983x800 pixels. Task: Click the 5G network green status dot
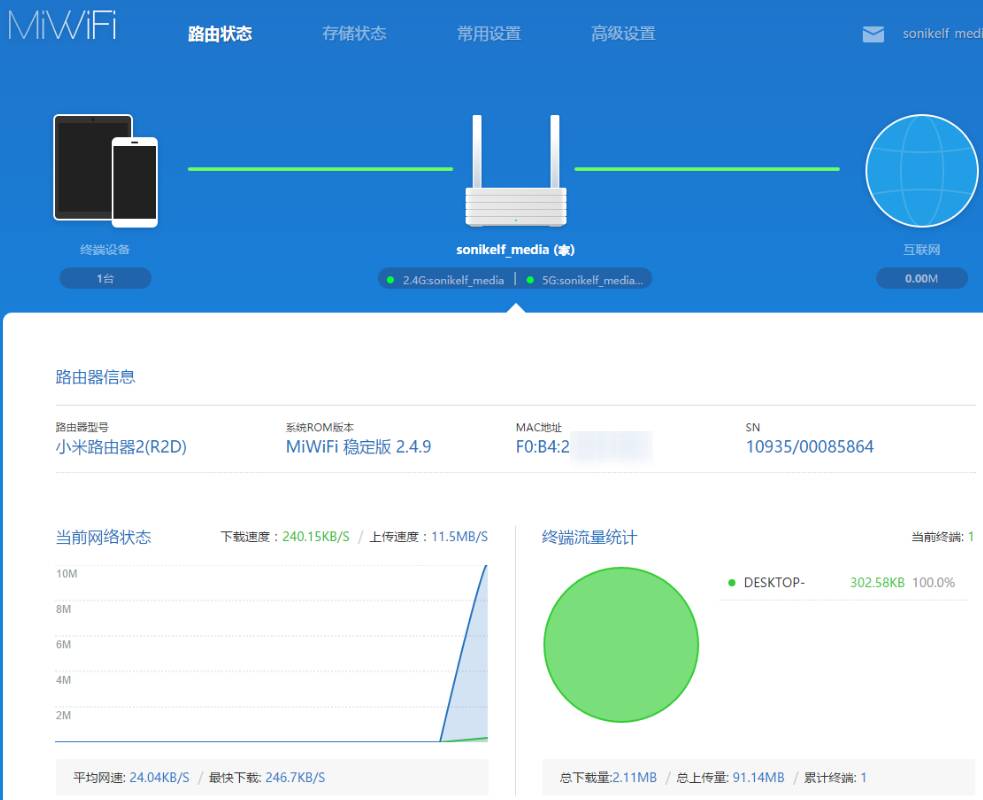pos(530,280)
